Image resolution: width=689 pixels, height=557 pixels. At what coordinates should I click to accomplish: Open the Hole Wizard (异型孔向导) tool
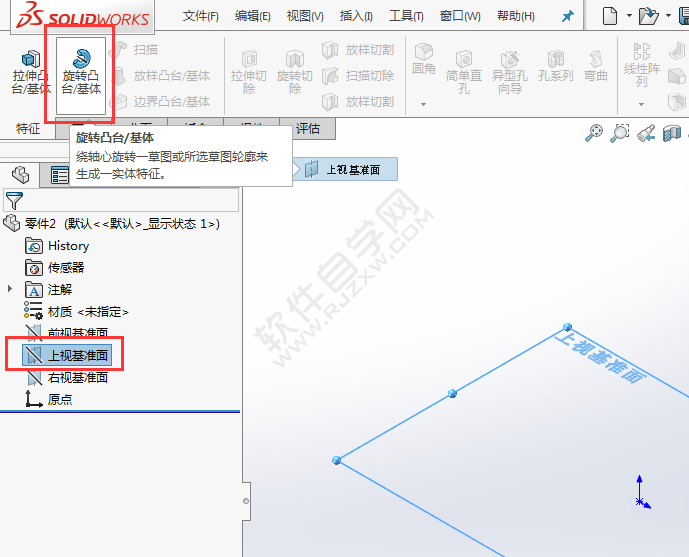[510, 72]
